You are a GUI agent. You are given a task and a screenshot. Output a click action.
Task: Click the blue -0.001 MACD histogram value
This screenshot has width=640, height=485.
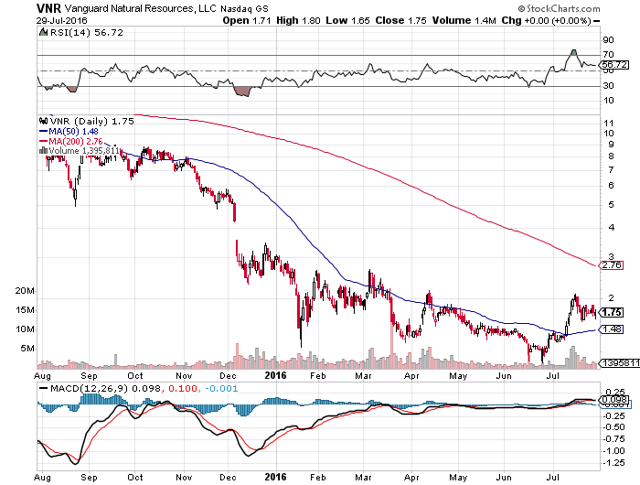click(x=221, y=388)
